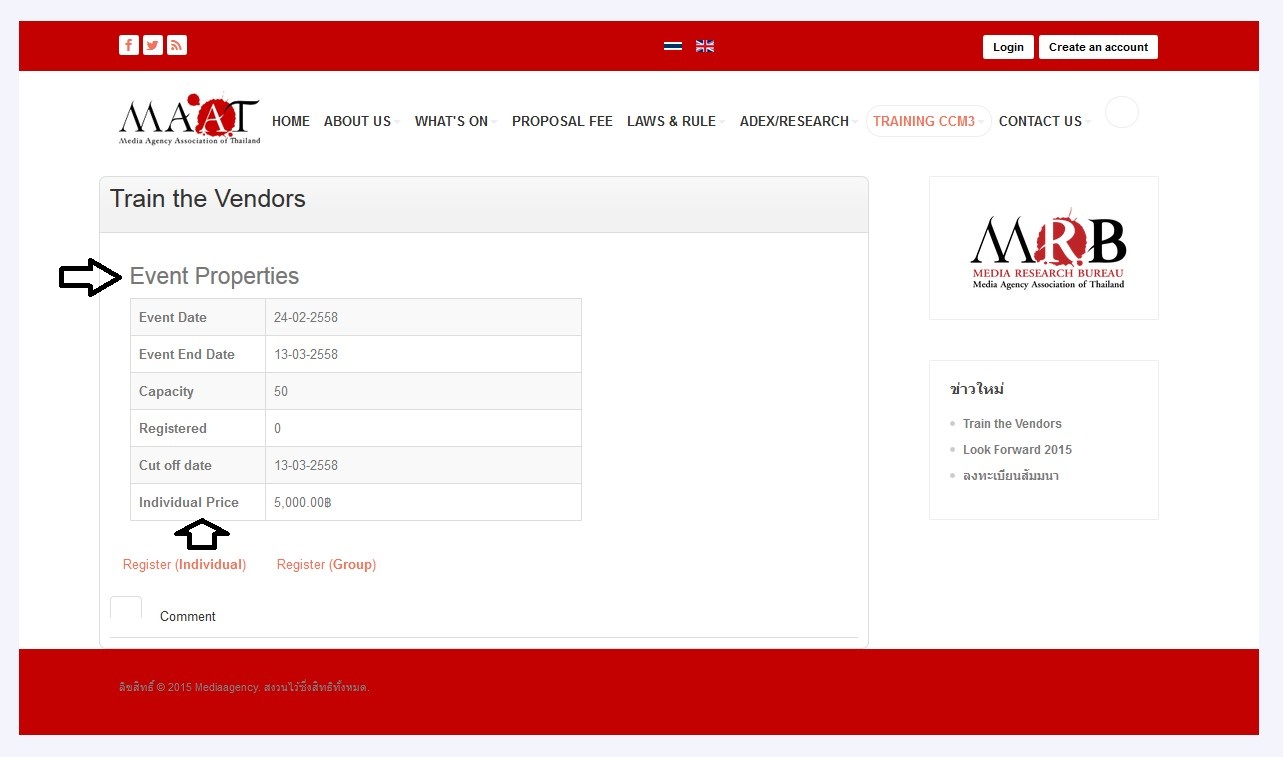Expand the What's On menu
Viewport: 1283px width, 757px height.
pos(452,121)
